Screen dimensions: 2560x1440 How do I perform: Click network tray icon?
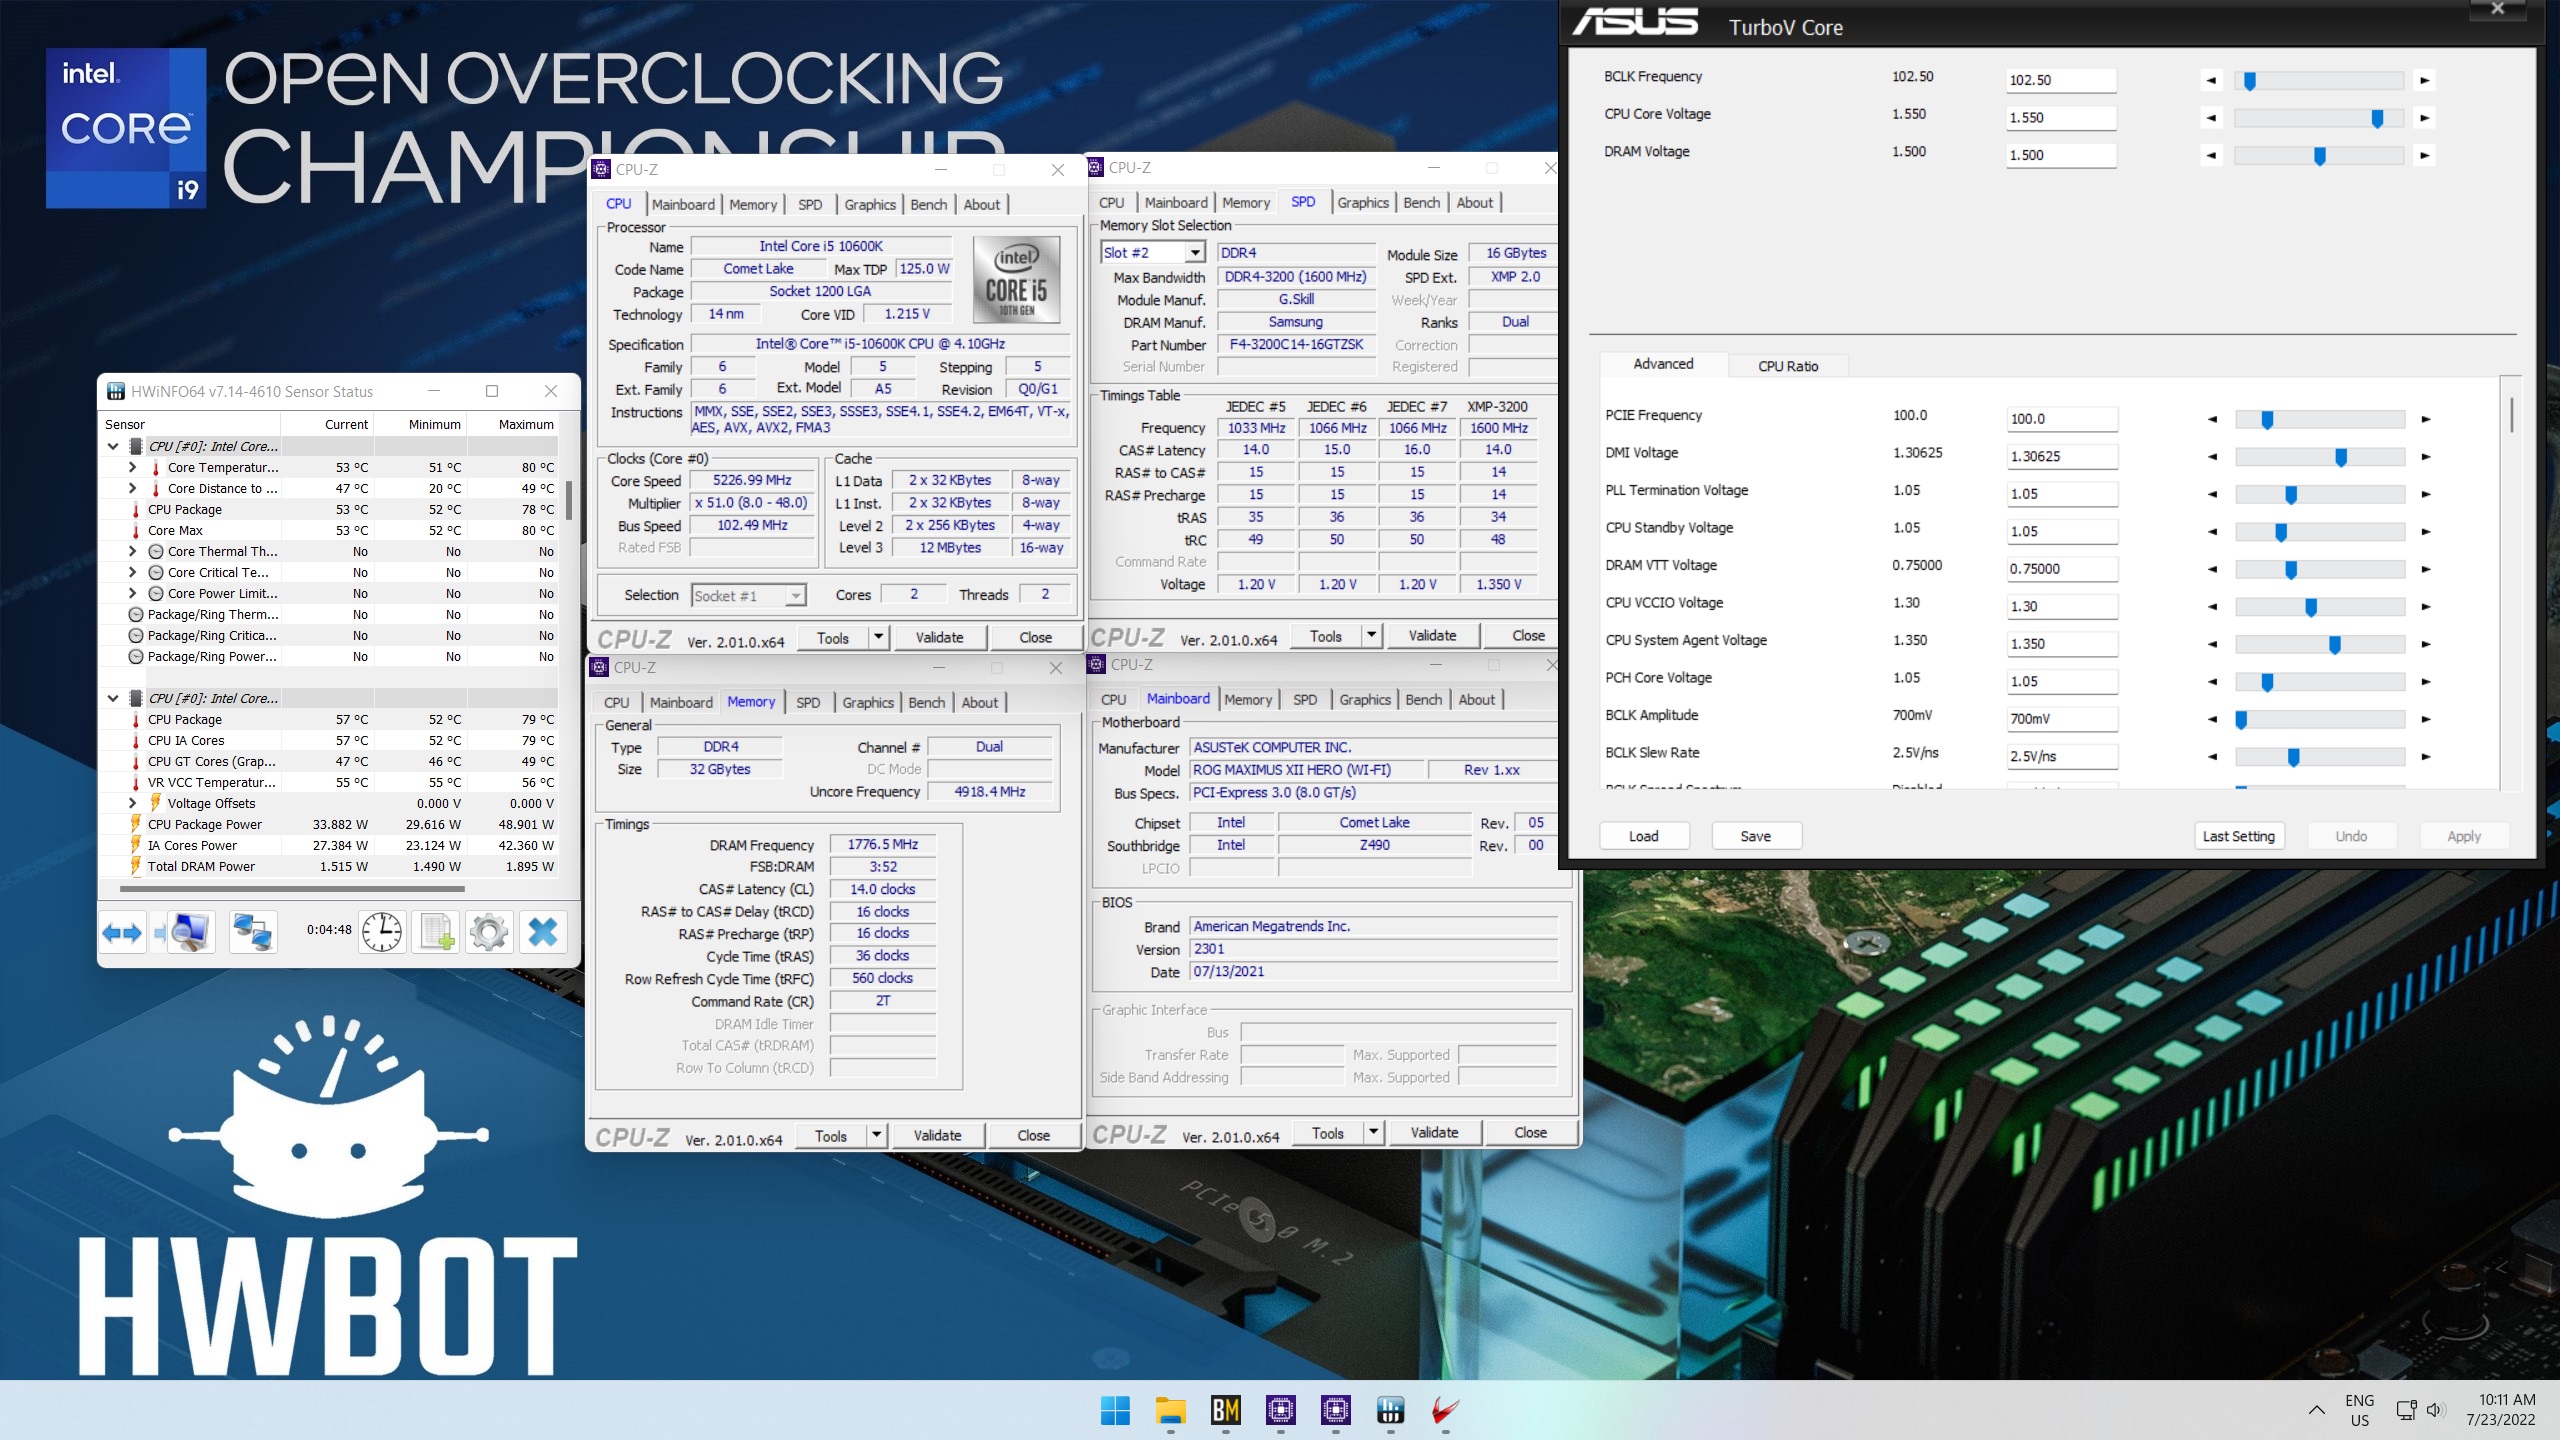2406,1410
